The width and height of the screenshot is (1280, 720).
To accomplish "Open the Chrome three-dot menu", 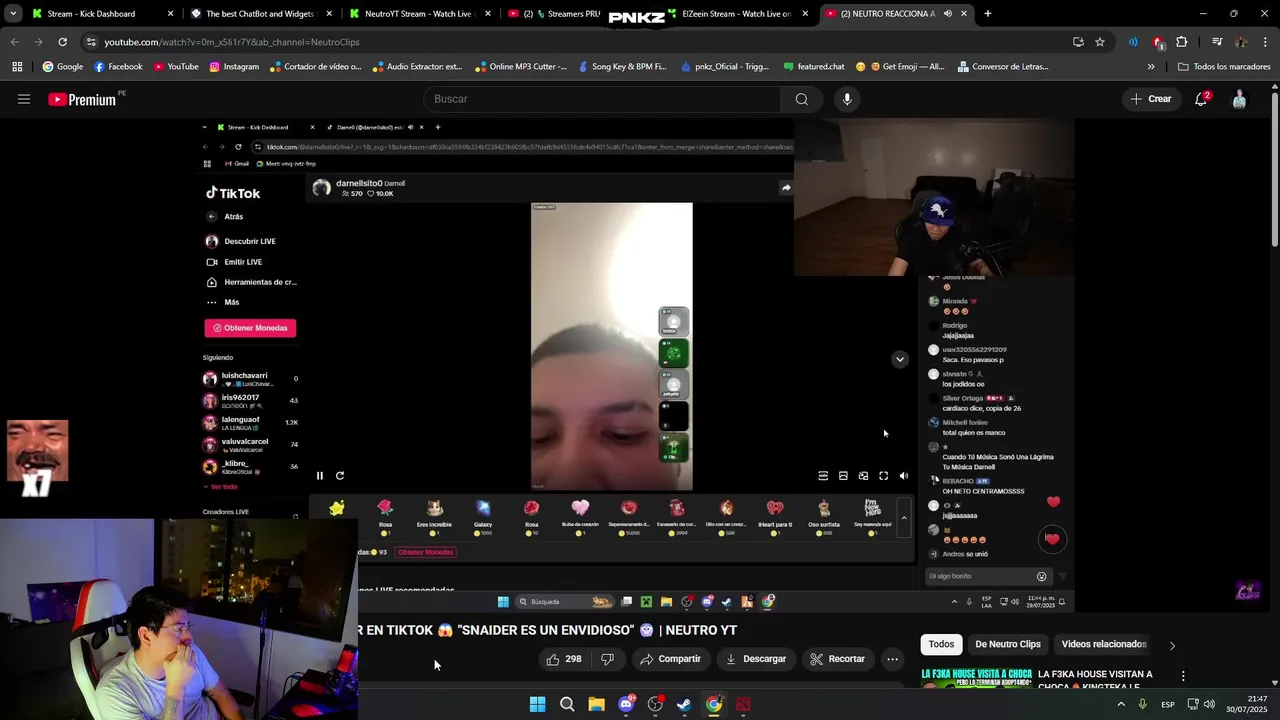I will tap(1265, 42).
